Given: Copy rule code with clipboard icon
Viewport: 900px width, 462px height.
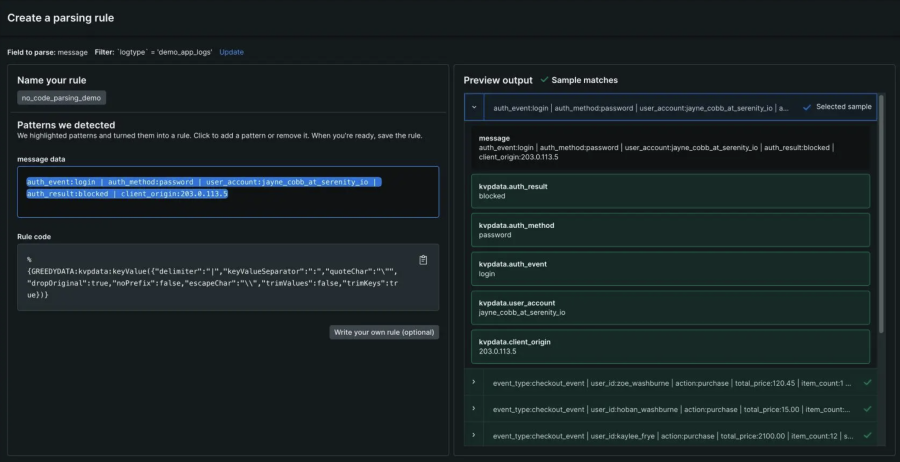Looking at the screenshot, I should coord(423,260).
